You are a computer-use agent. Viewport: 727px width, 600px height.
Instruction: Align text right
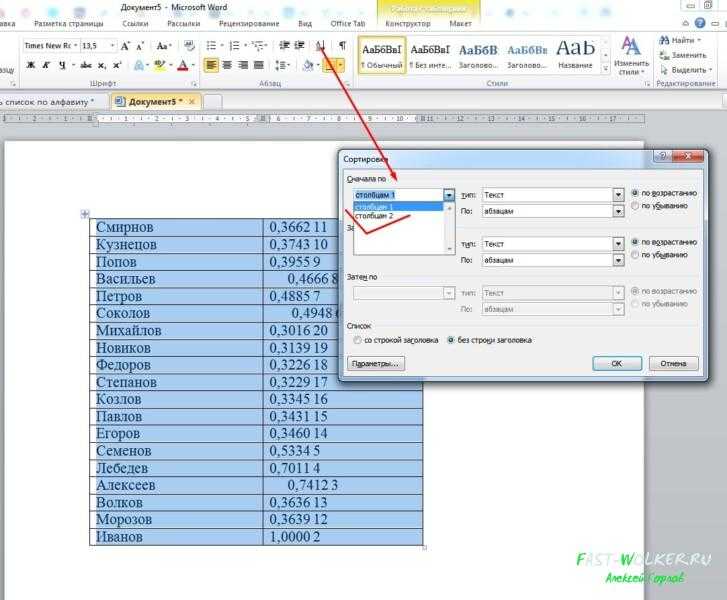[243, 65]
